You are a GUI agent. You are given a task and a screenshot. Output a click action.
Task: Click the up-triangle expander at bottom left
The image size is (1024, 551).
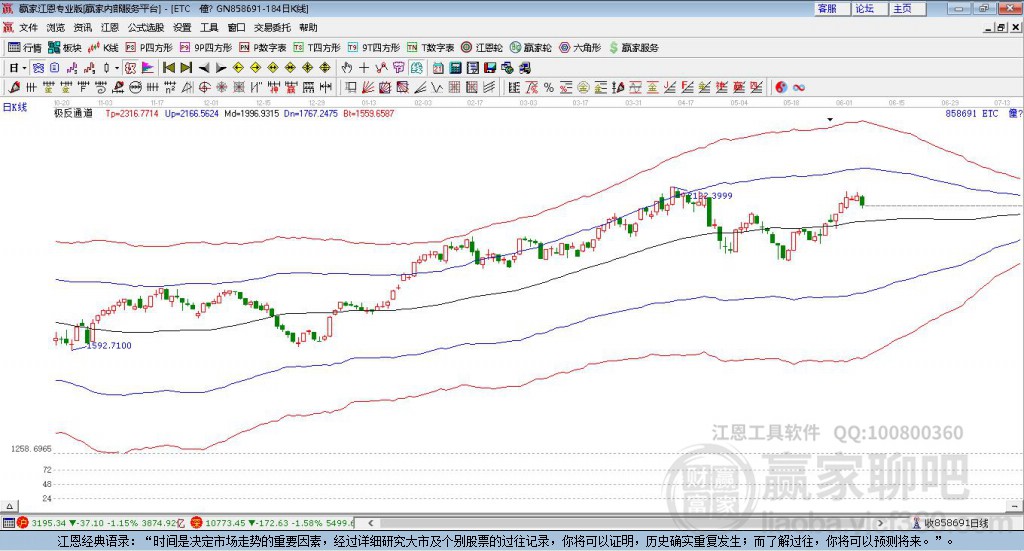(x=9, y=506)
